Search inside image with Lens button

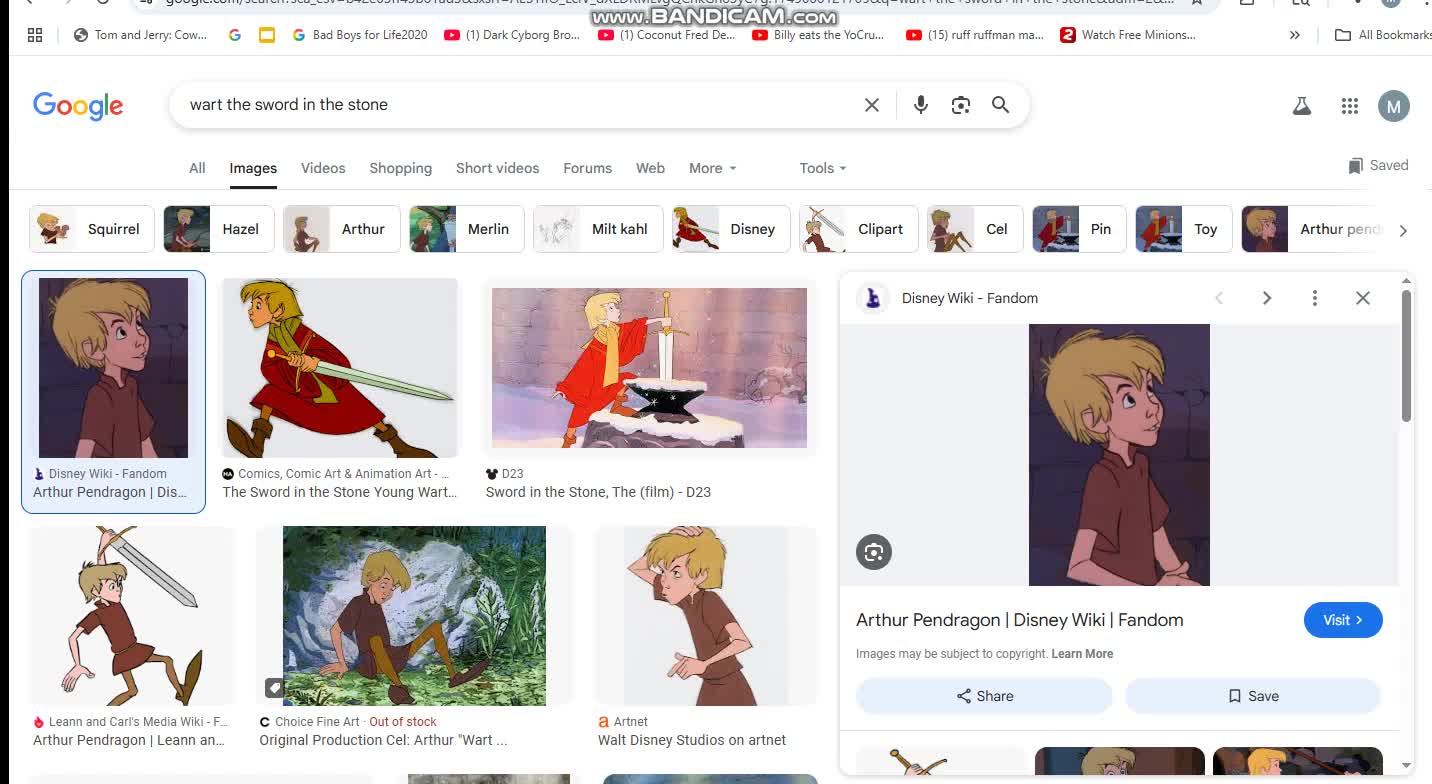point(874,552)
